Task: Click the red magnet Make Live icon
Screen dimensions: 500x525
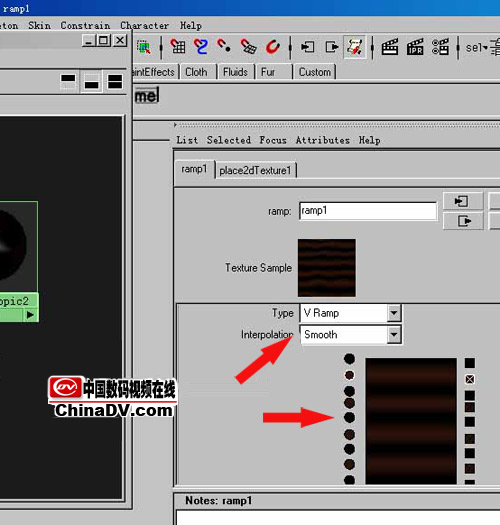Action: click(x=273, y=47)
